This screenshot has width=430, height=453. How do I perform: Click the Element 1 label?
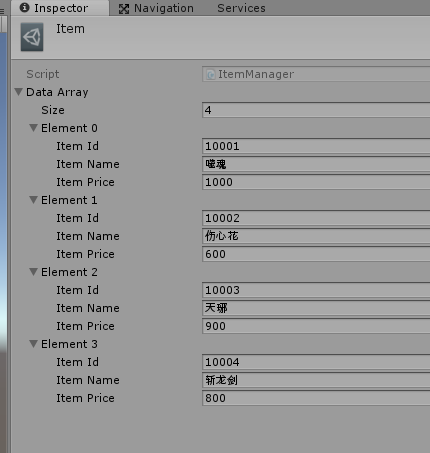pos(69,200)
